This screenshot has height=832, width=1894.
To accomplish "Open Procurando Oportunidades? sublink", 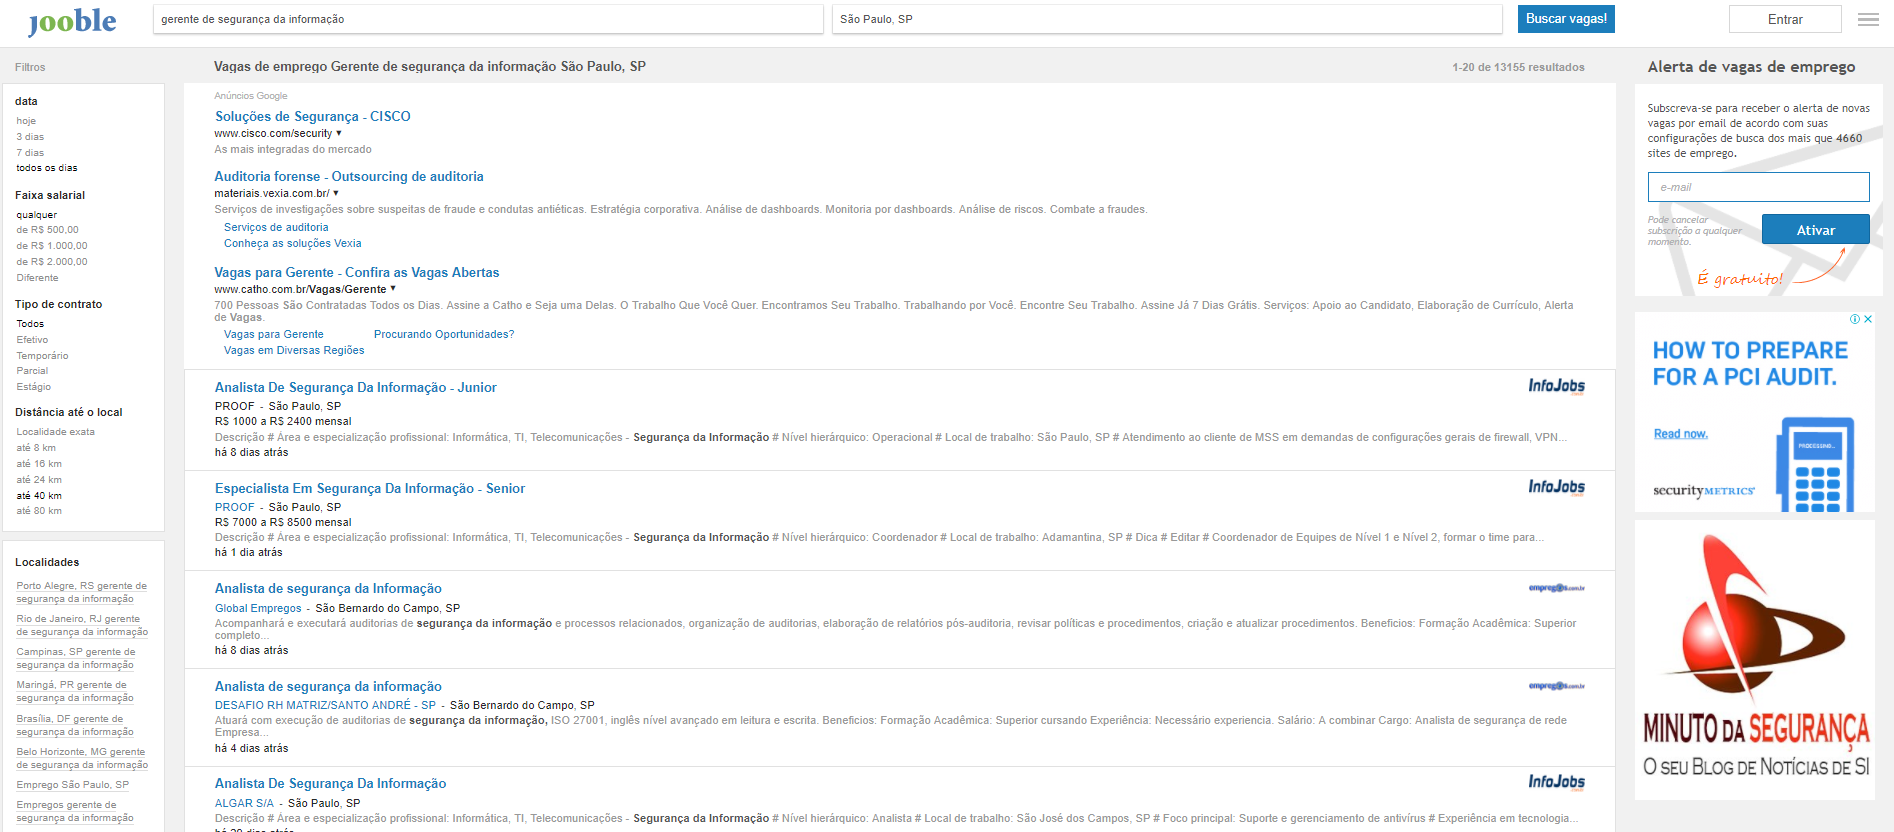I will [x=444, y=335].
